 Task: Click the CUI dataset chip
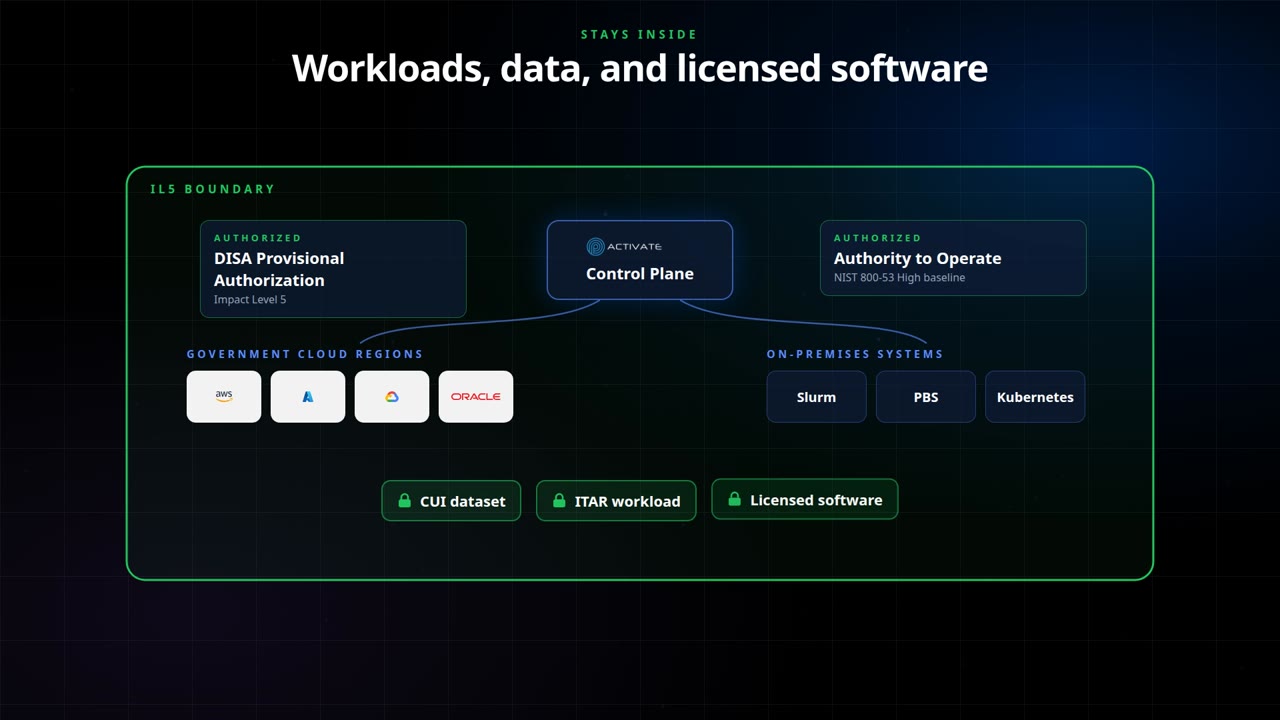click(451, 501)
